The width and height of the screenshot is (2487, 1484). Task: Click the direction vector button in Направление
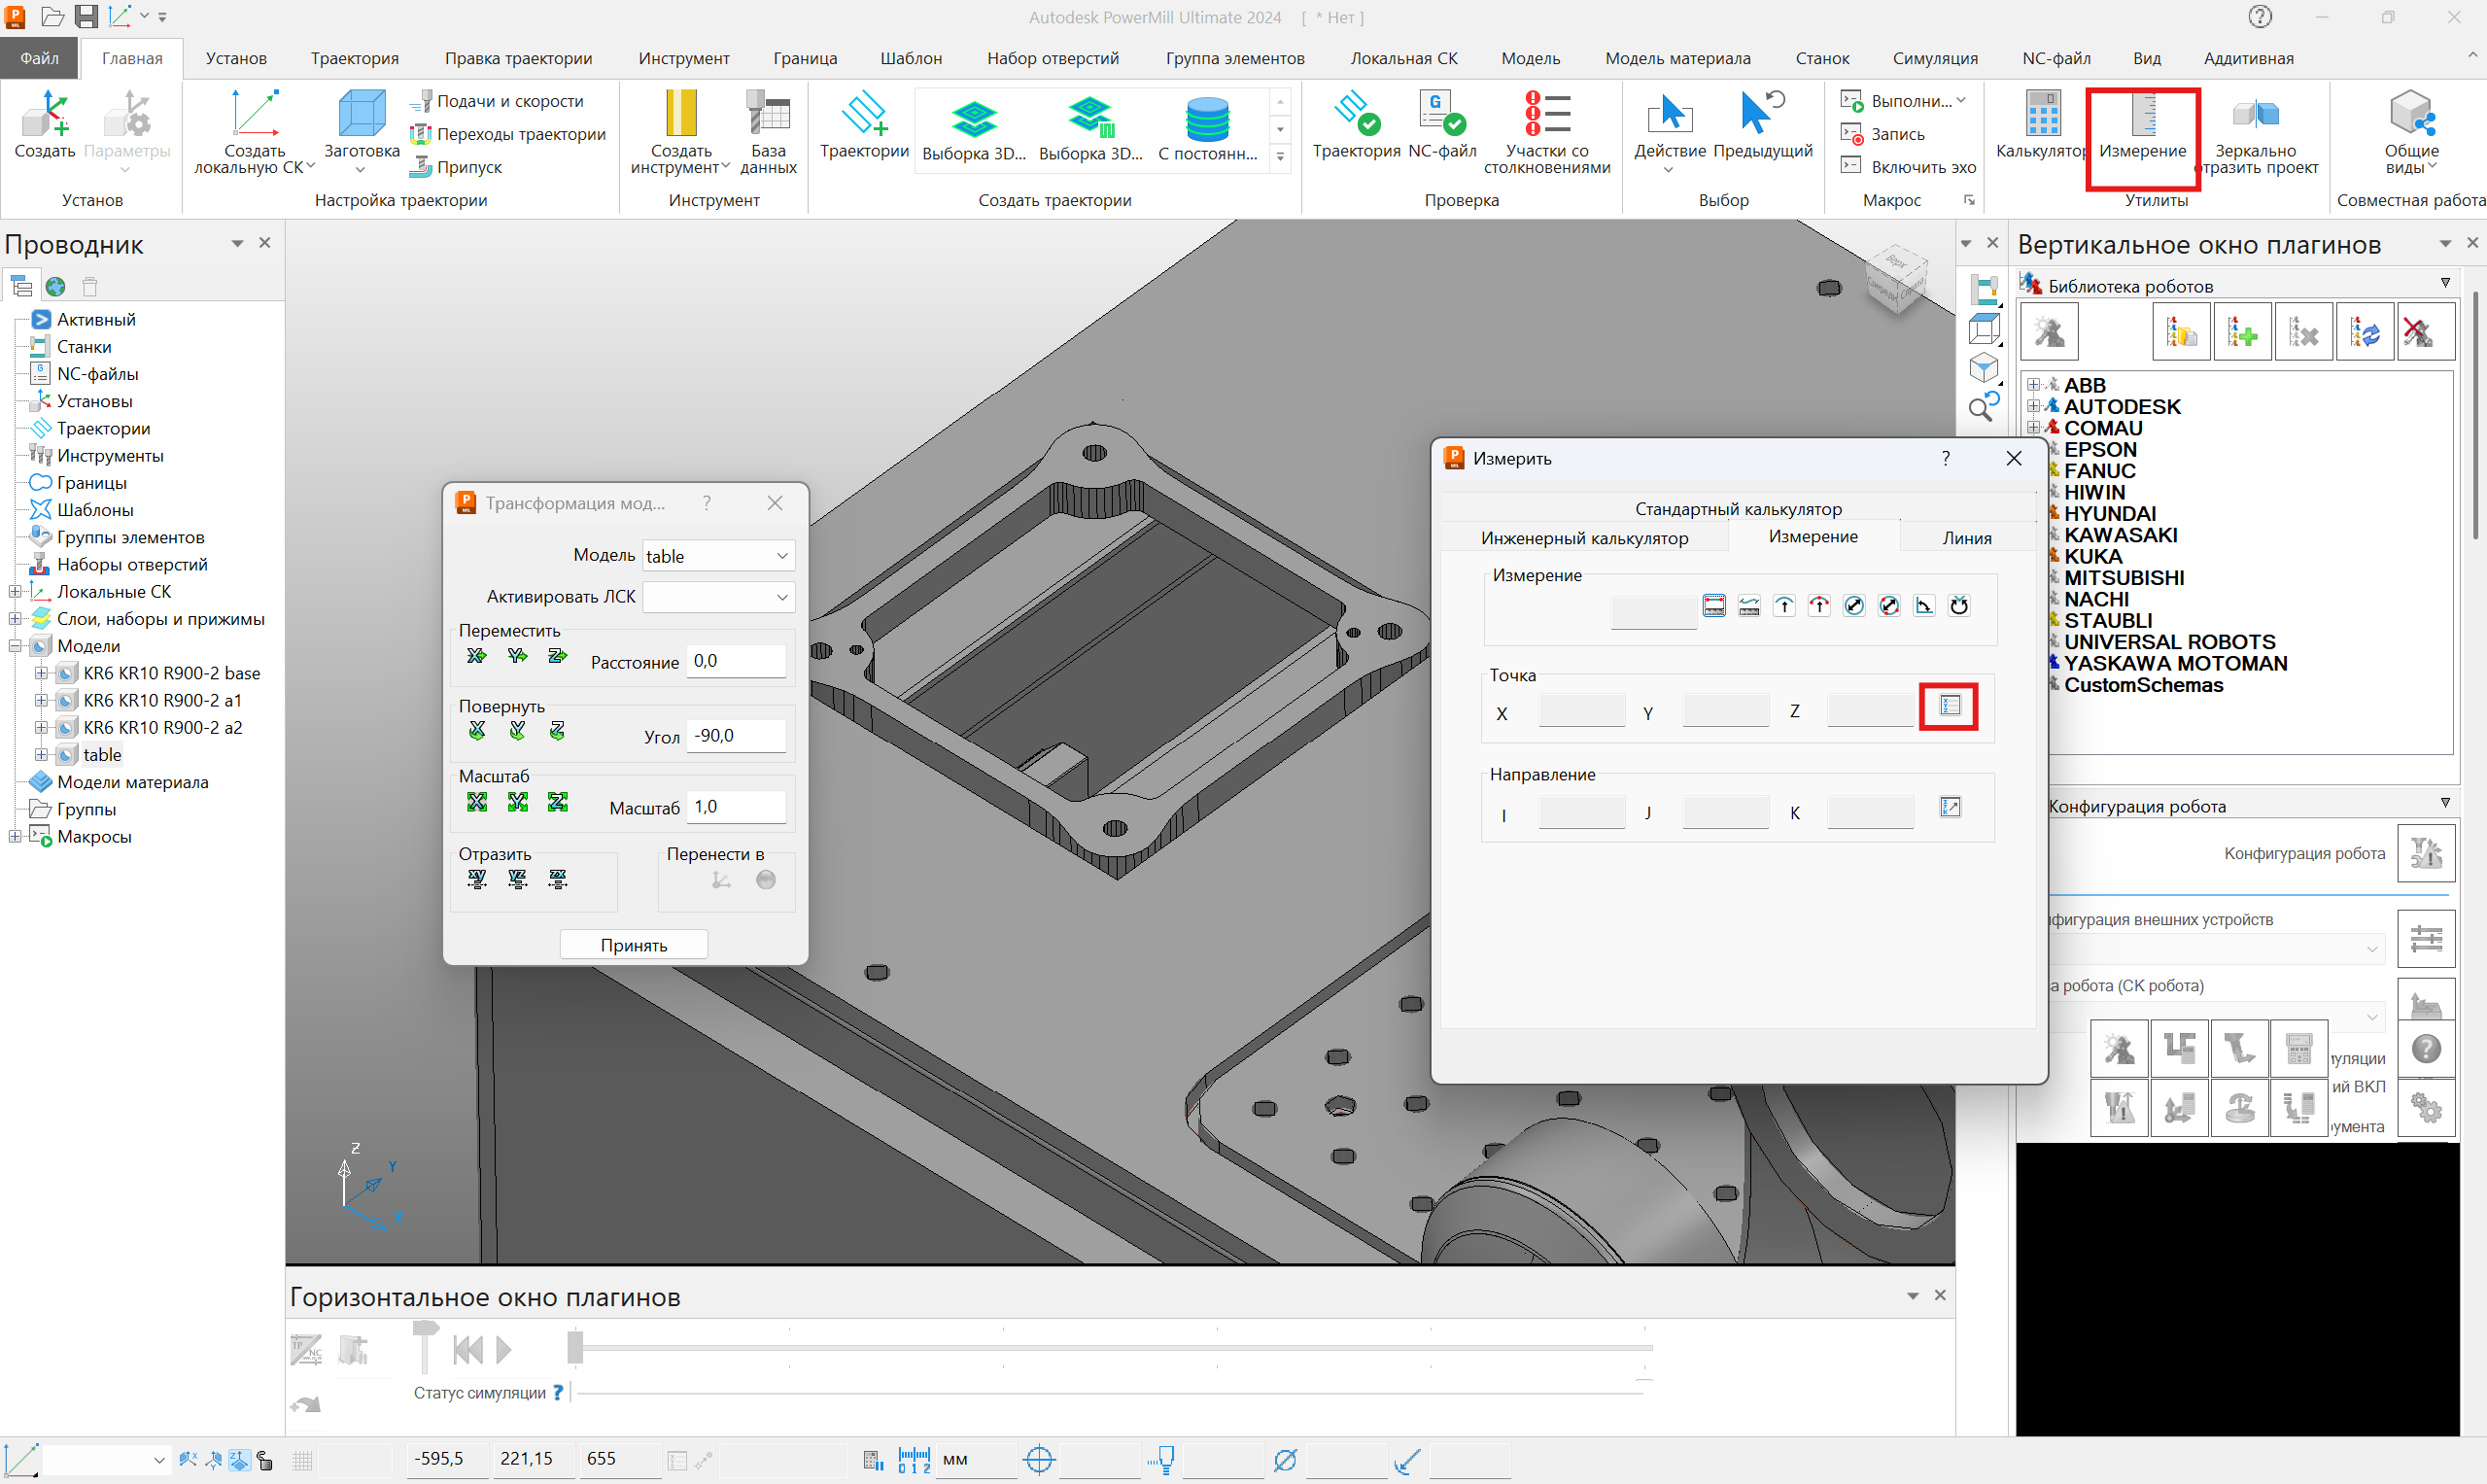(x=1949, y=806)
